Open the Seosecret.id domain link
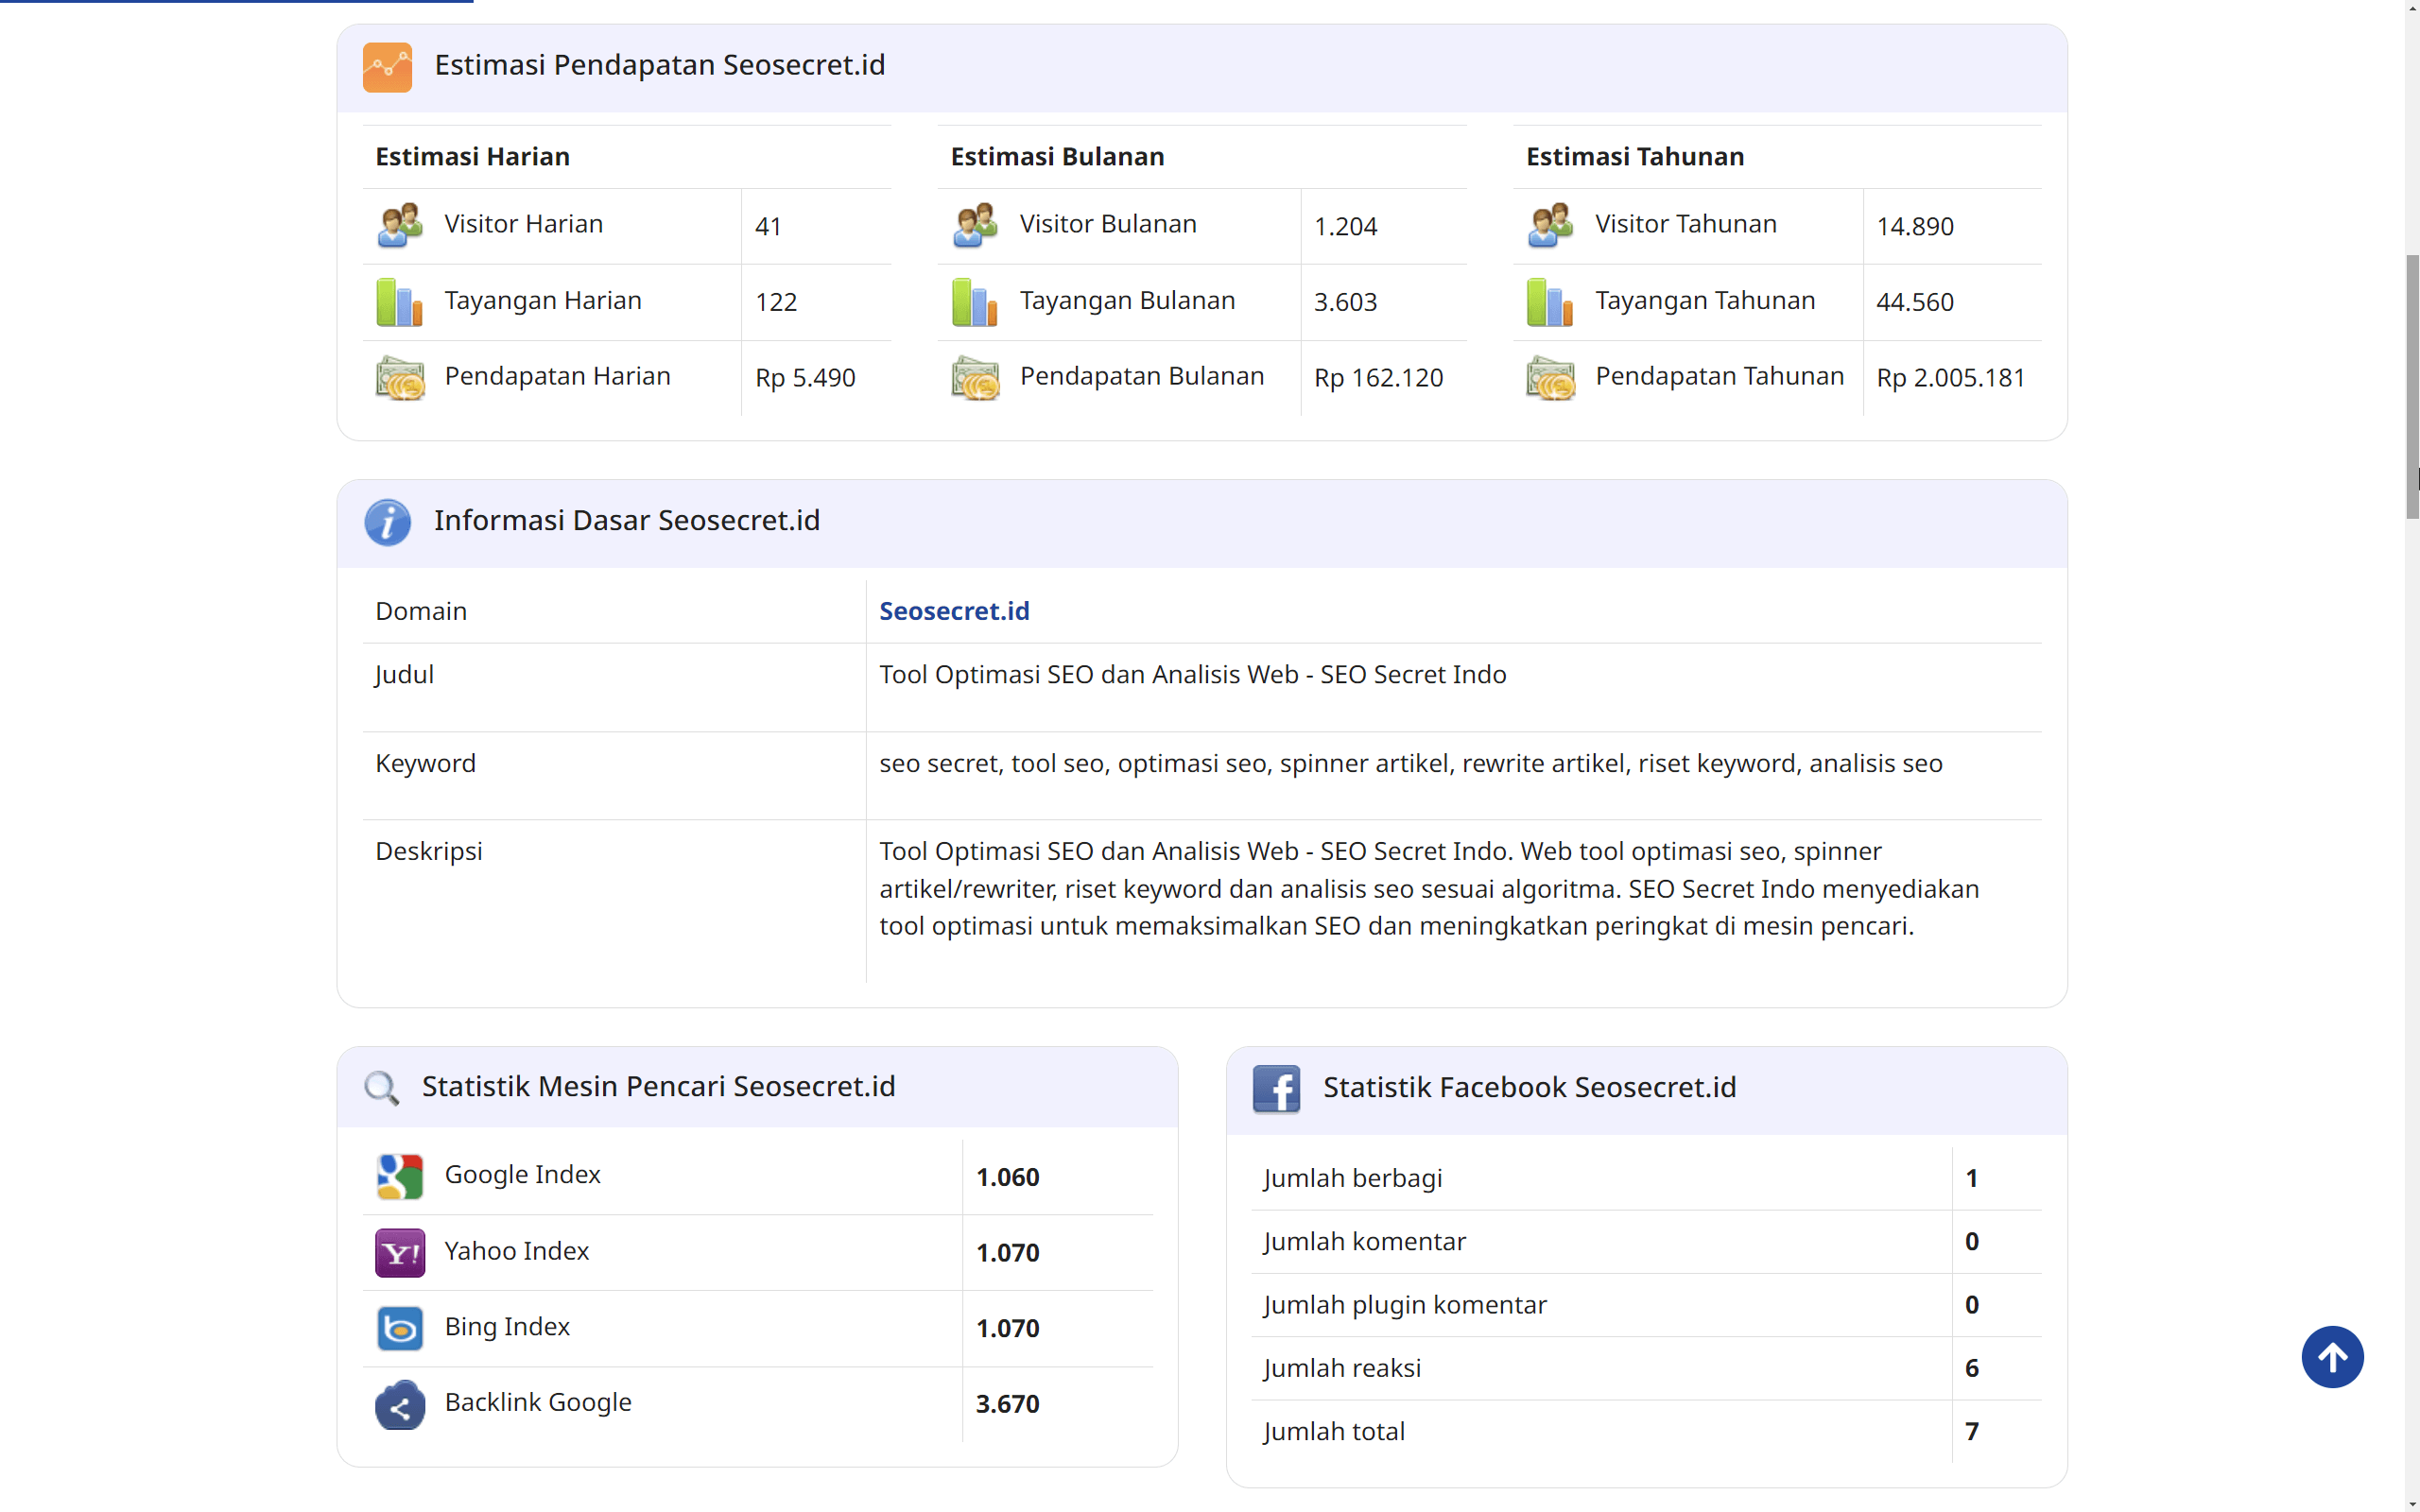Image resolution: width=2420 pixels, height=1512 pixels. point(953,611)
